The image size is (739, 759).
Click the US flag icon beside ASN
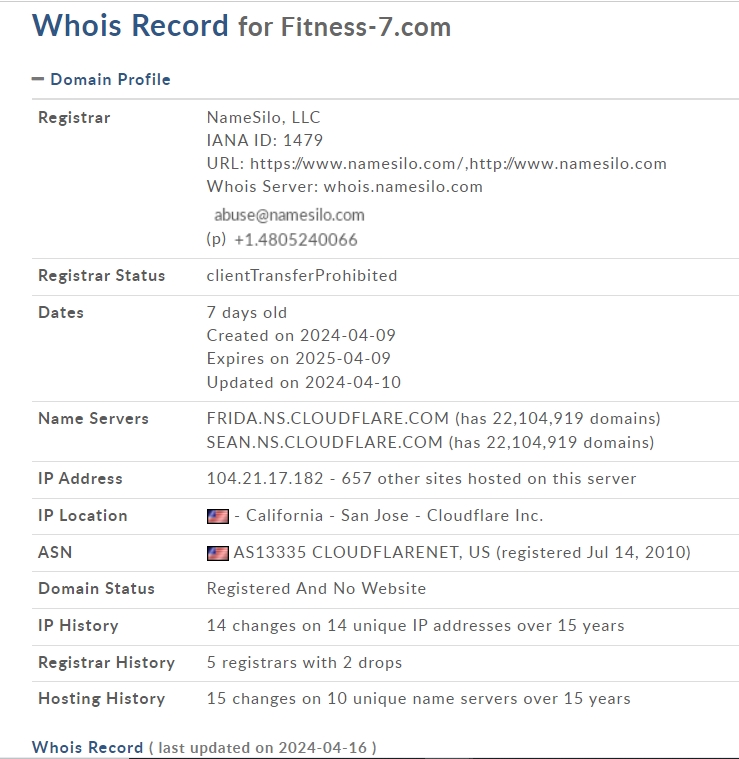[x=218, y=553]
